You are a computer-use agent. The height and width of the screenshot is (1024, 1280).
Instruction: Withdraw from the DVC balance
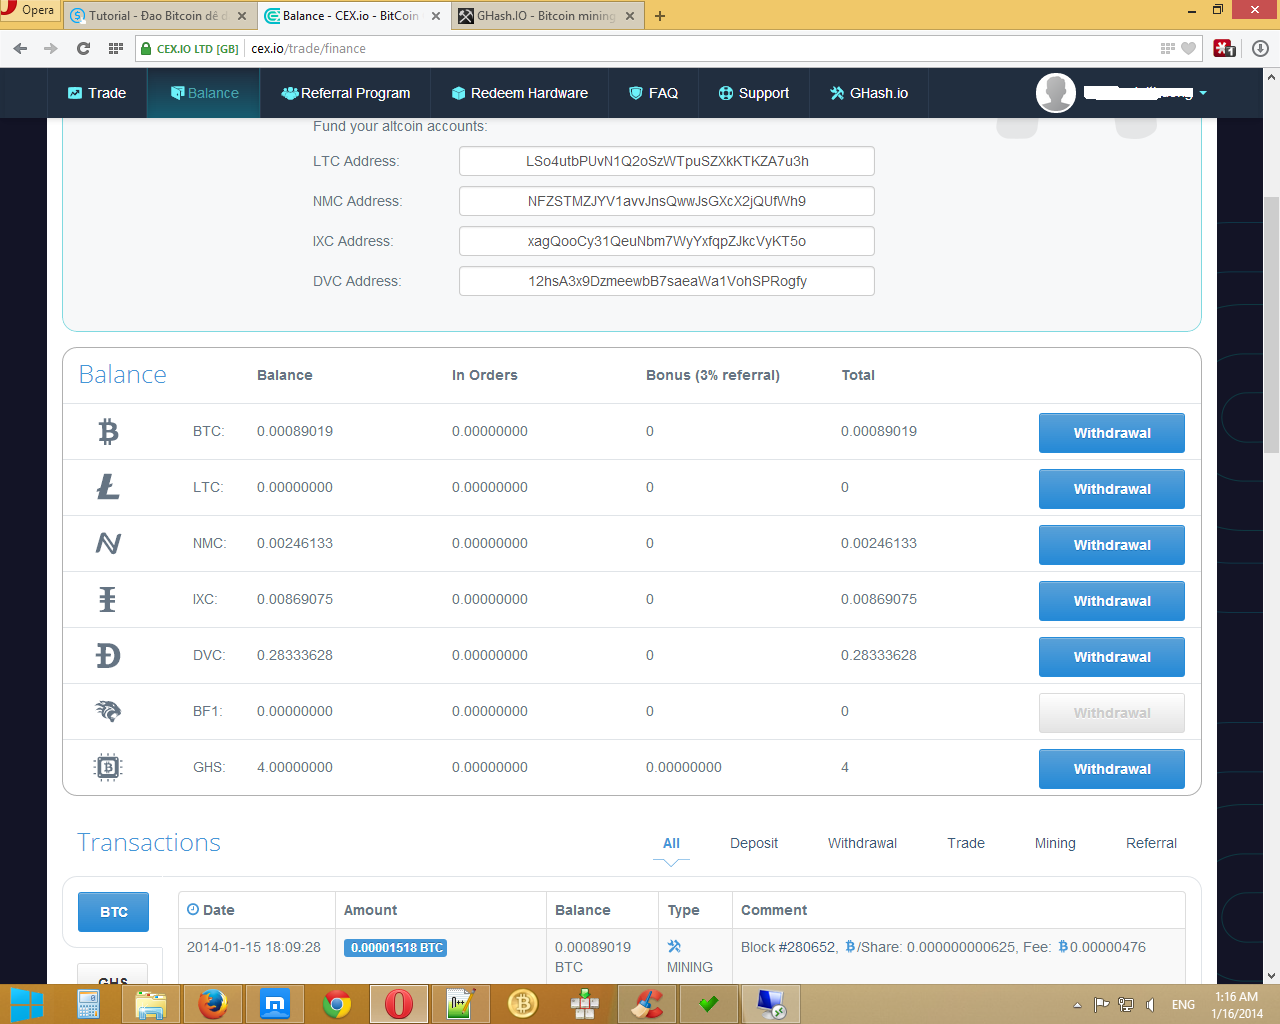point(1112,657)
